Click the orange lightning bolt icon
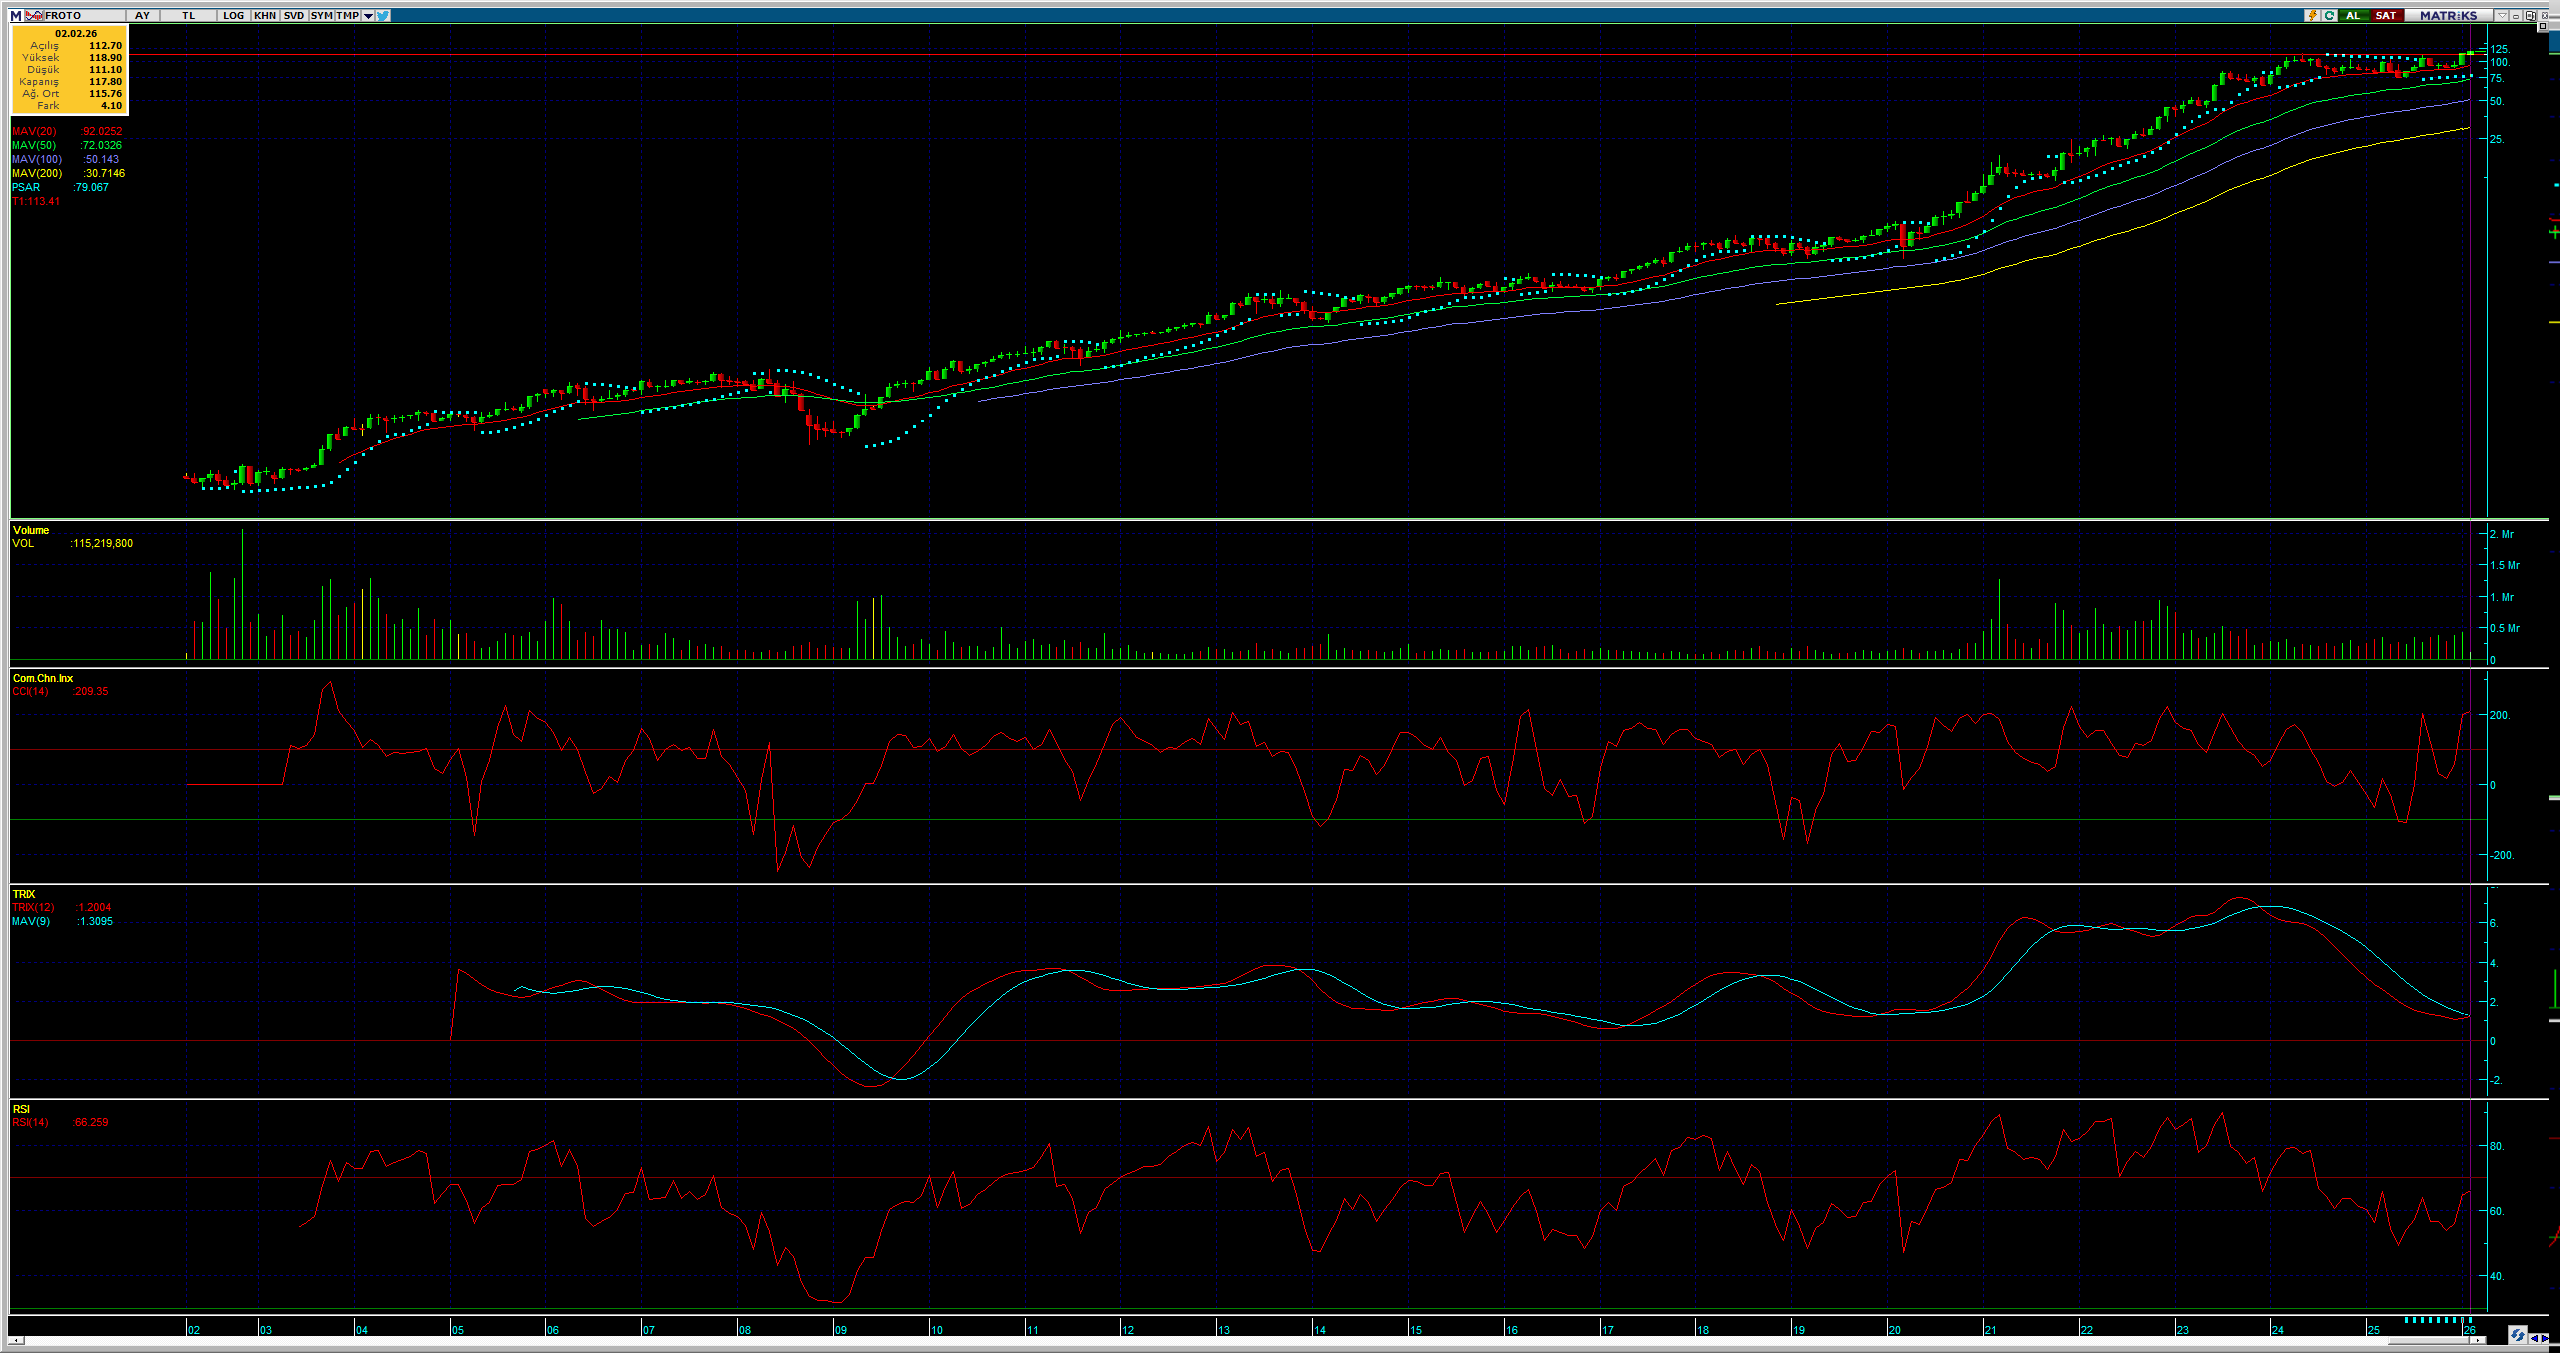 (x=2313, y=15)
